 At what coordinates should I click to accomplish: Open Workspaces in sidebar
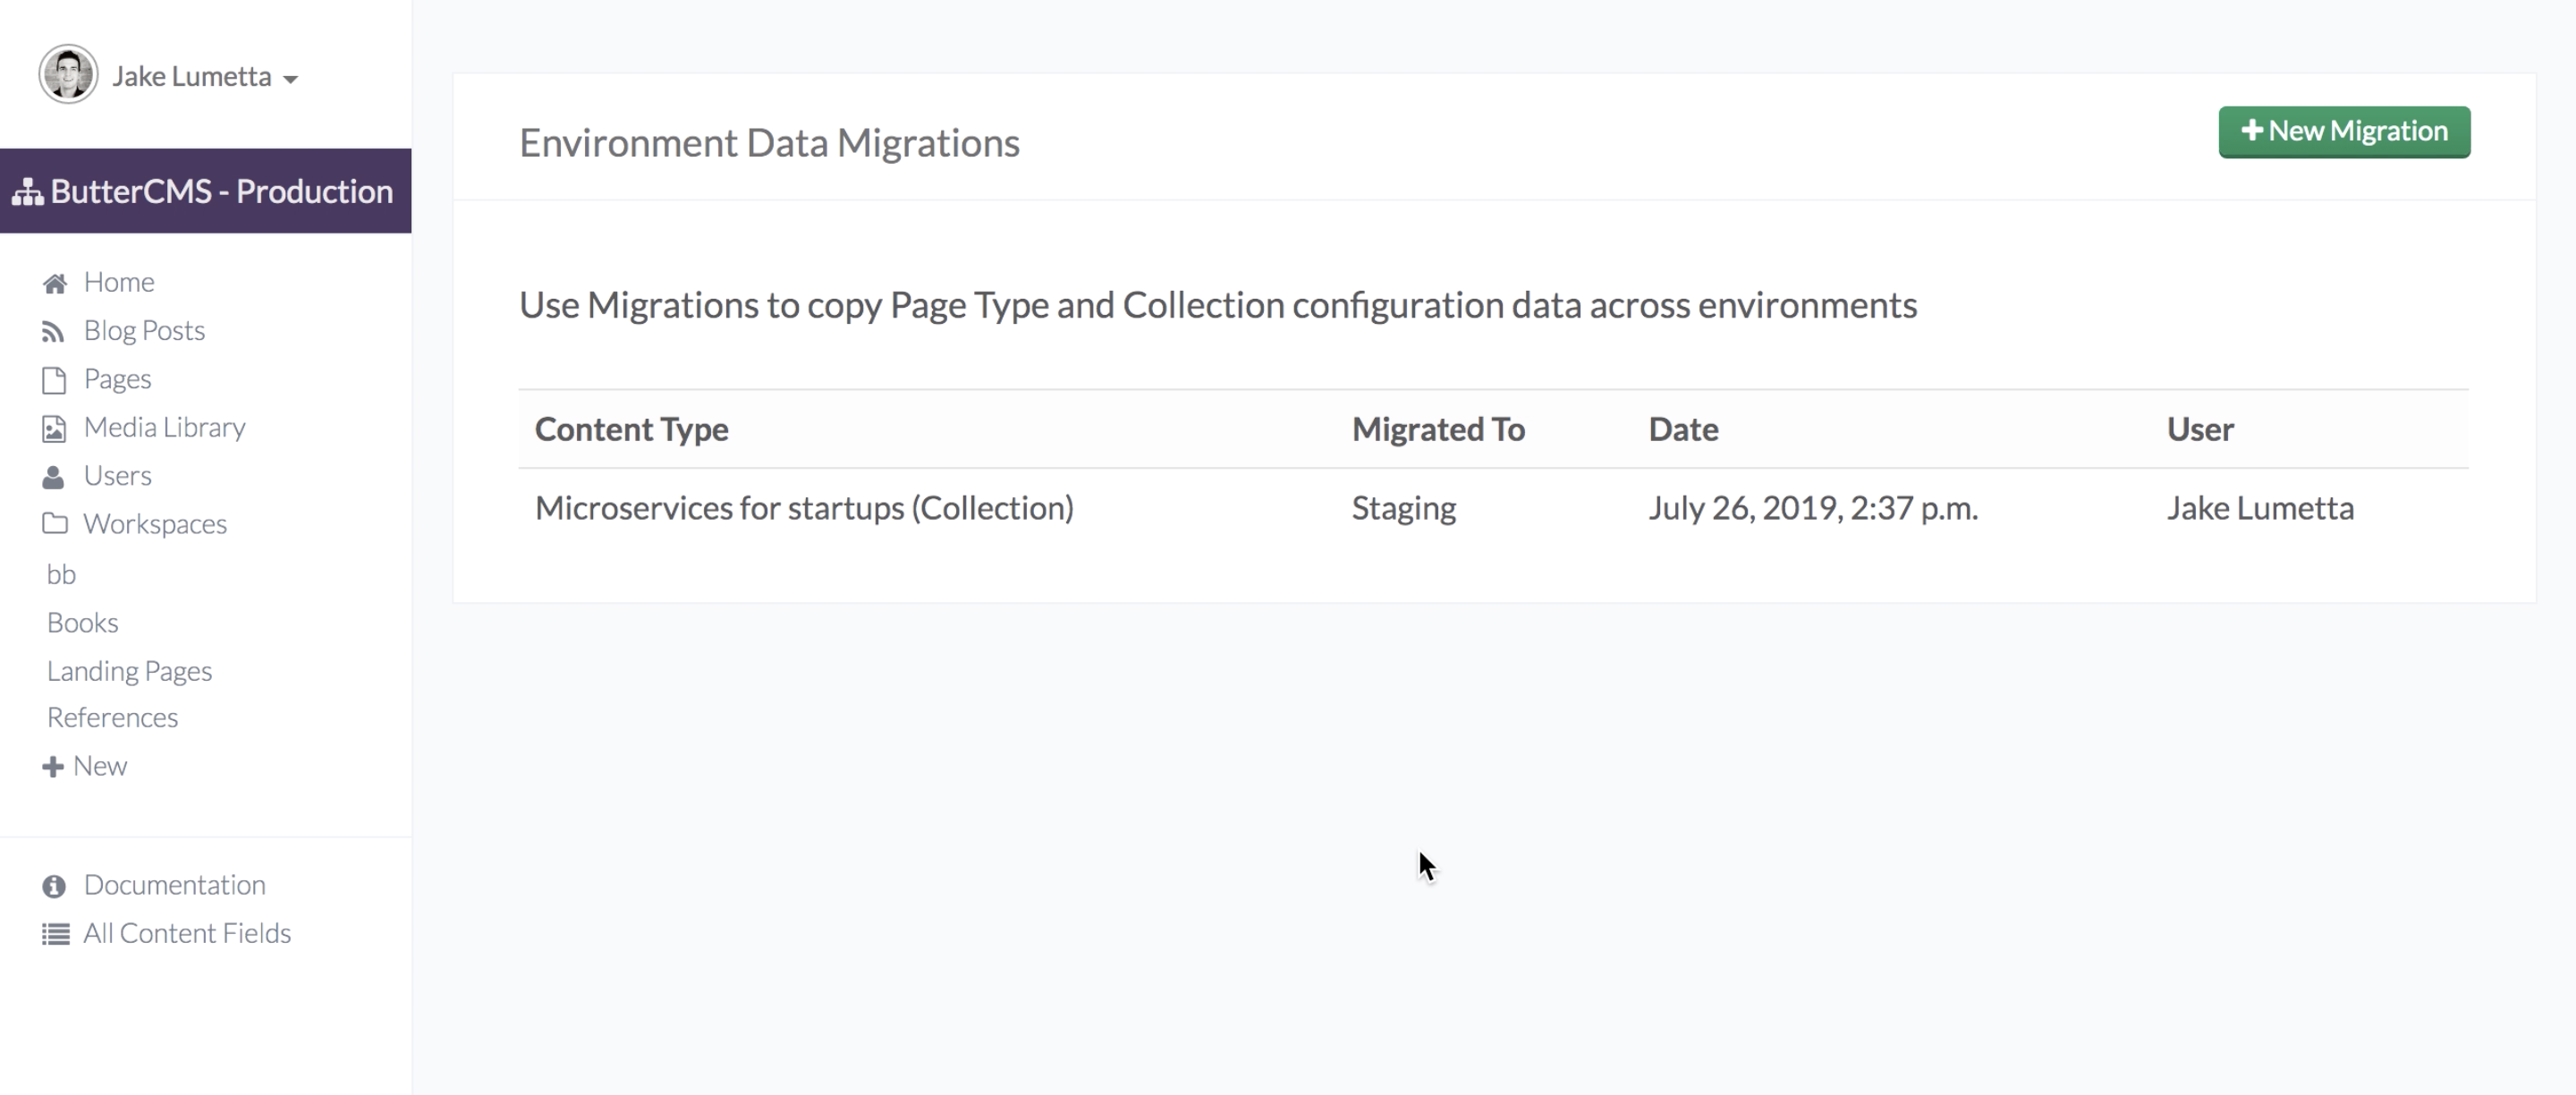155,524
